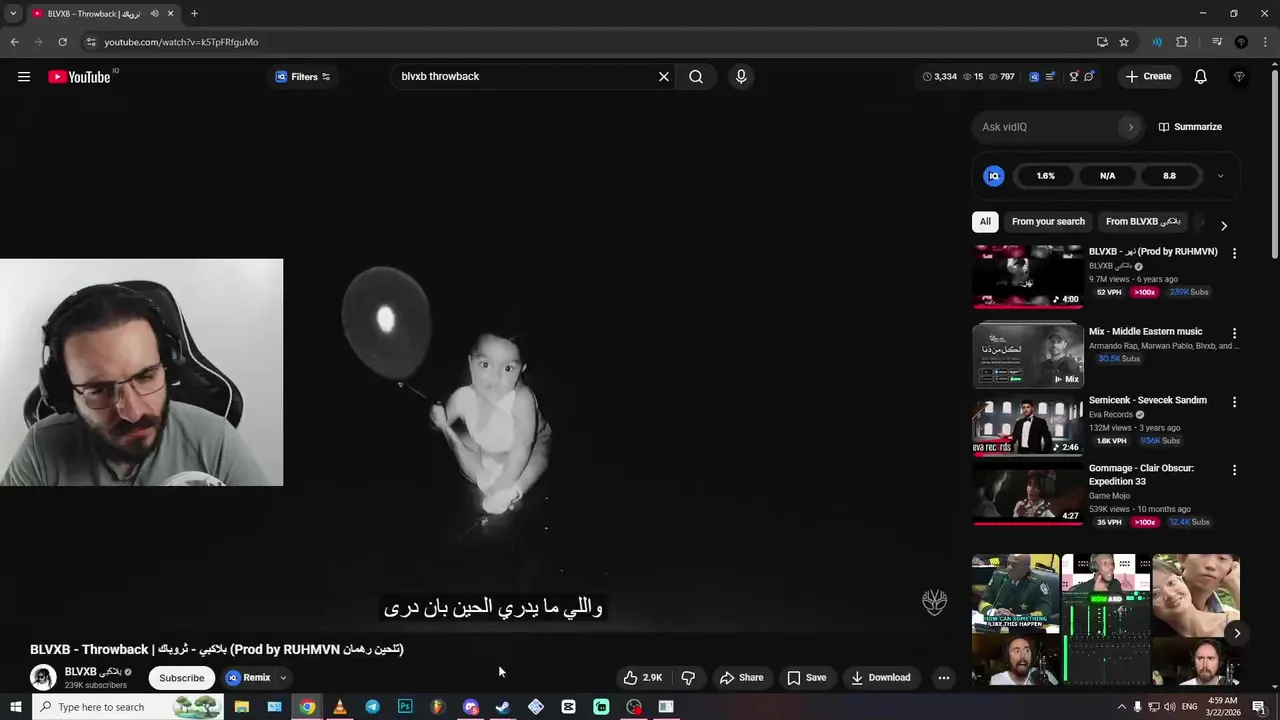Open the Semicenk - Sevecek Sandım thumbnail
The height and width of the screenshot is (720, 1280).
1028,425
